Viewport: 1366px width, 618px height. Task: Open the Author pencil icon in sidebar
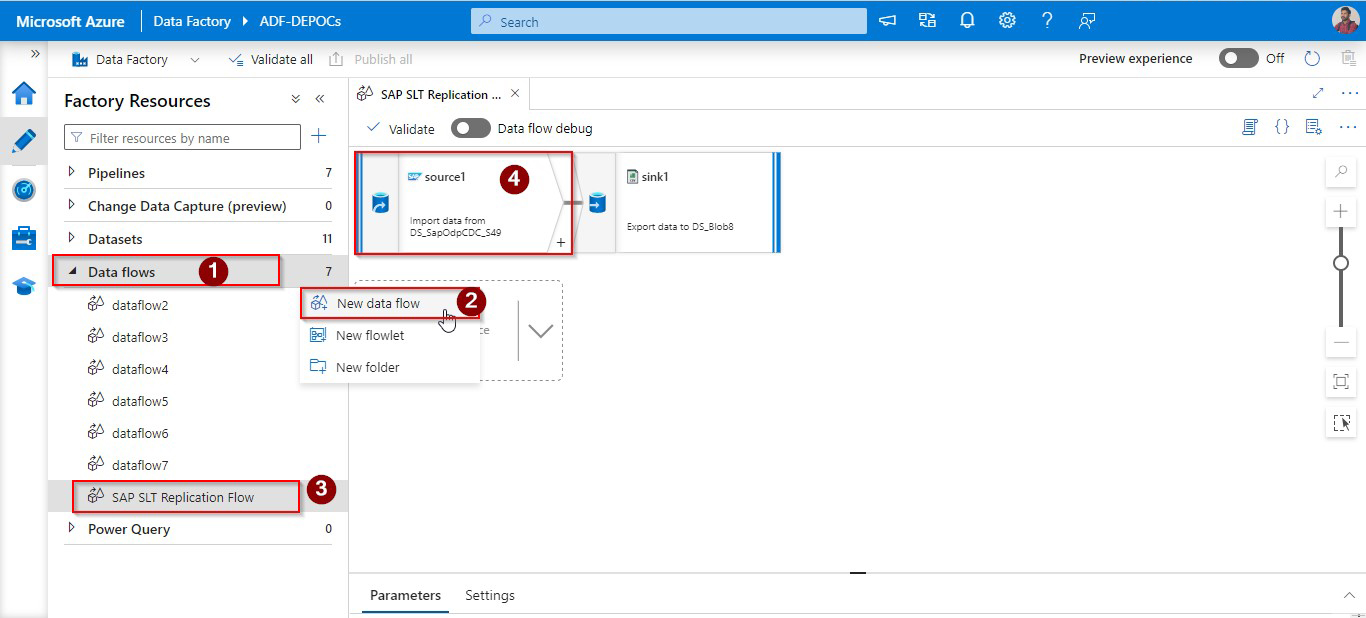point(24,141)
